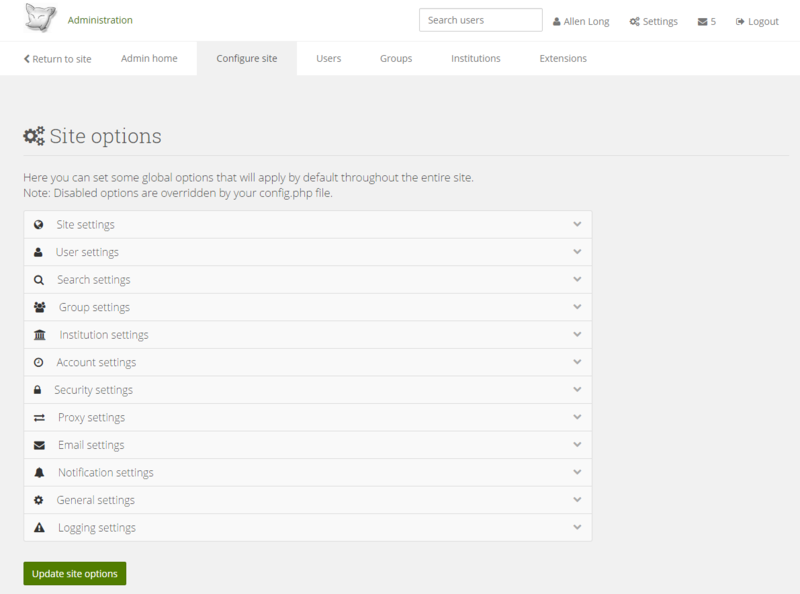Click the clock icon for Account settings
The width and height of the screenshot is (800, 594).
pos(38,362)
